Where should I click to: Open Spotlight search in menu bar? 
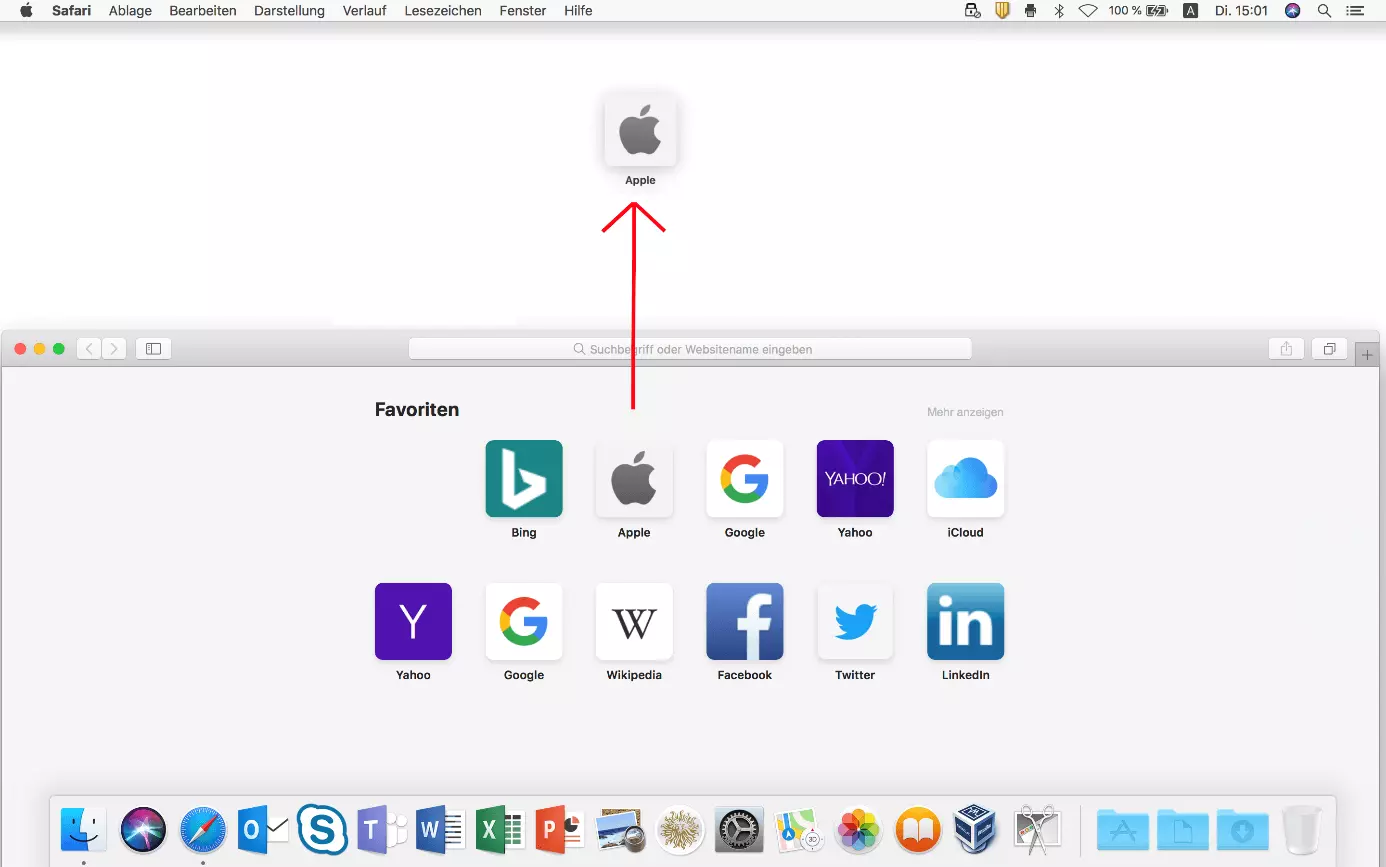[x=1324, y=11]
